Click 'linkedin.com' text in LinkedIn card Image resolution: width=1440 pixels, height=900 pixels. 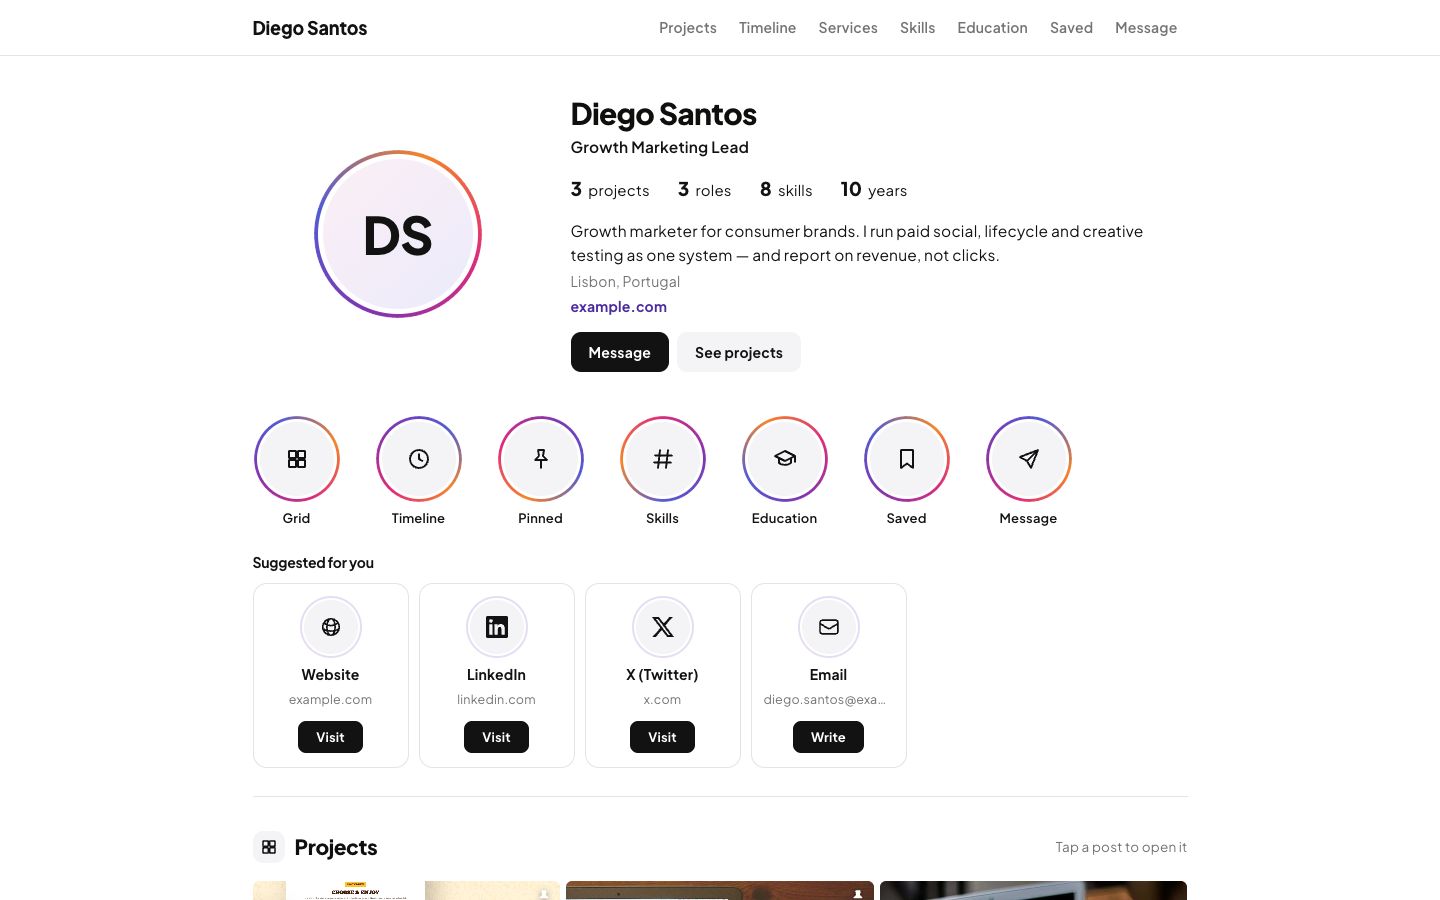(x=497, y=700)
